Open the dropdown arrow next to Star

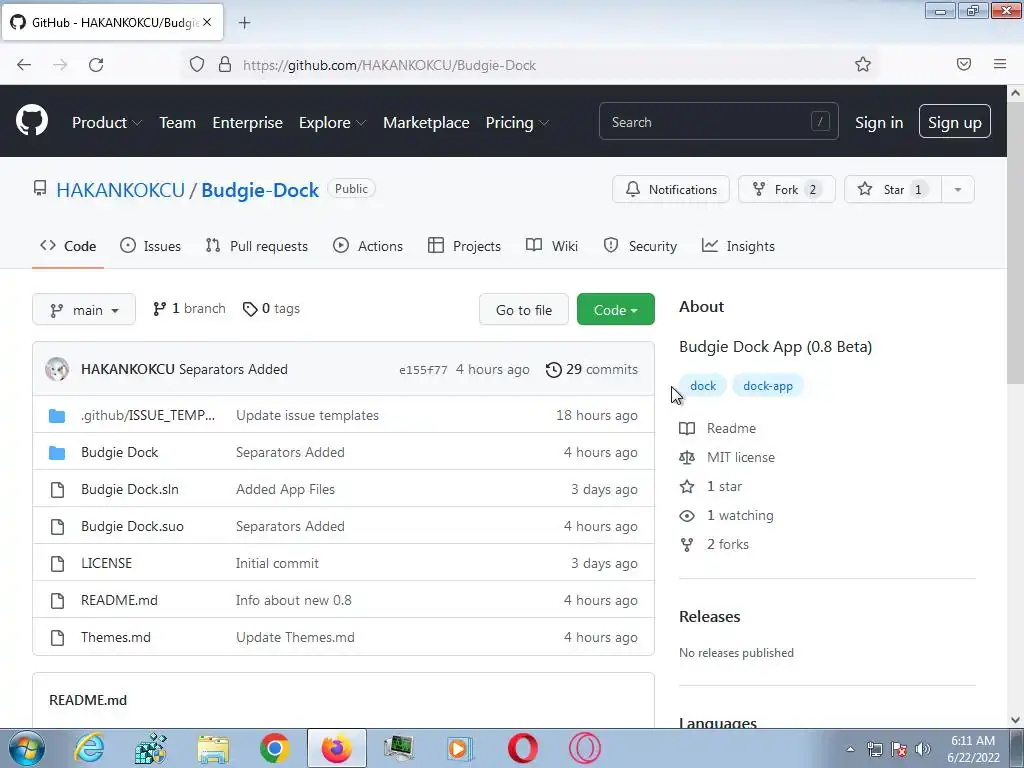point(957,189)
